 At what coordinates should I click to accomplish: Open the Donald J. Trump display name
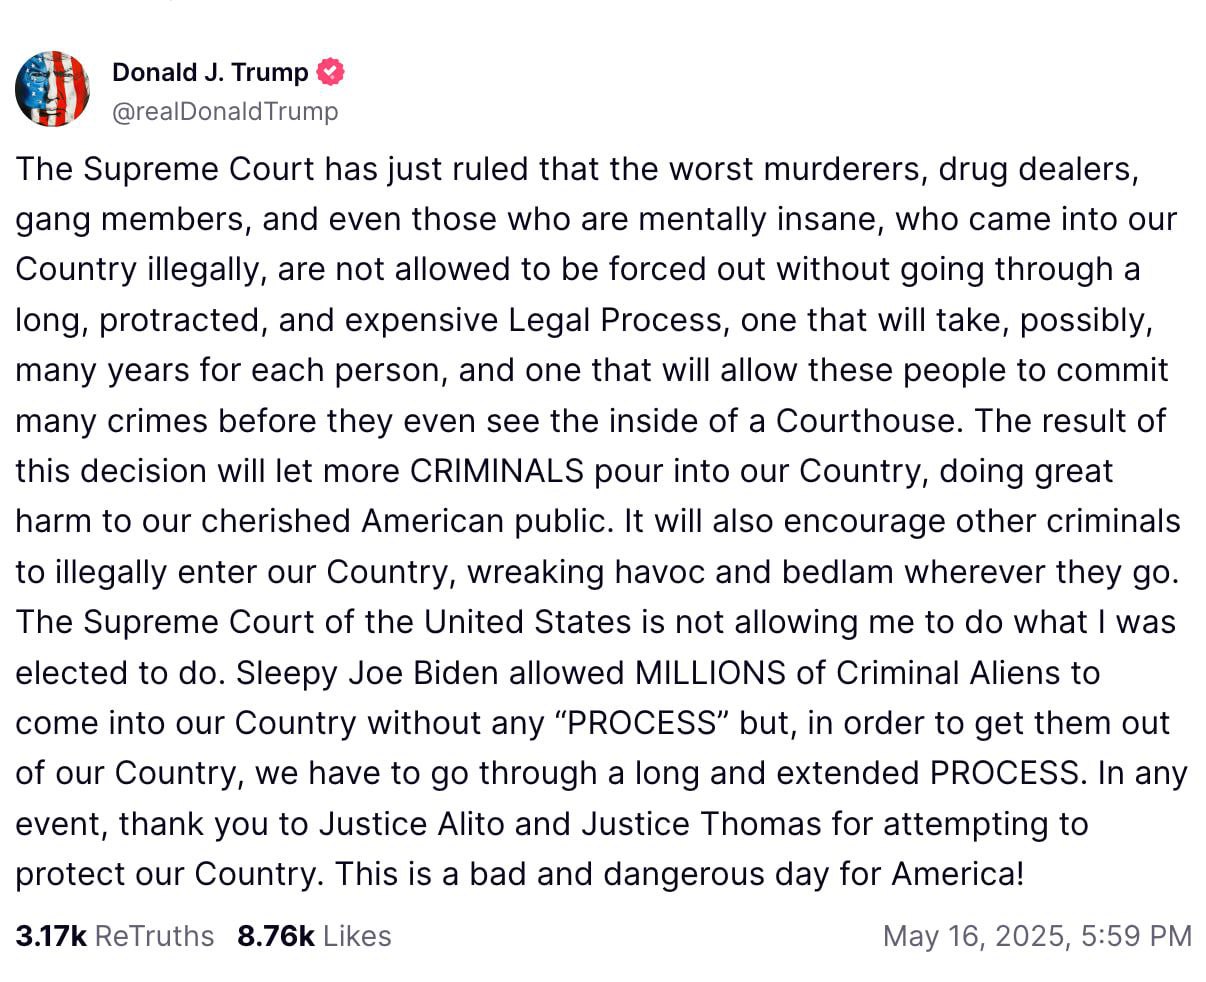coord(210,73)
